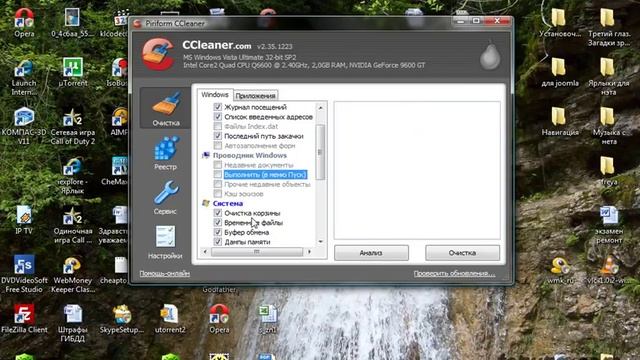Viewport: 640px width, 360px height.
Task: Check Кэш эскизов checkbox
Action: pyautogui.click(x=218, y=194)
